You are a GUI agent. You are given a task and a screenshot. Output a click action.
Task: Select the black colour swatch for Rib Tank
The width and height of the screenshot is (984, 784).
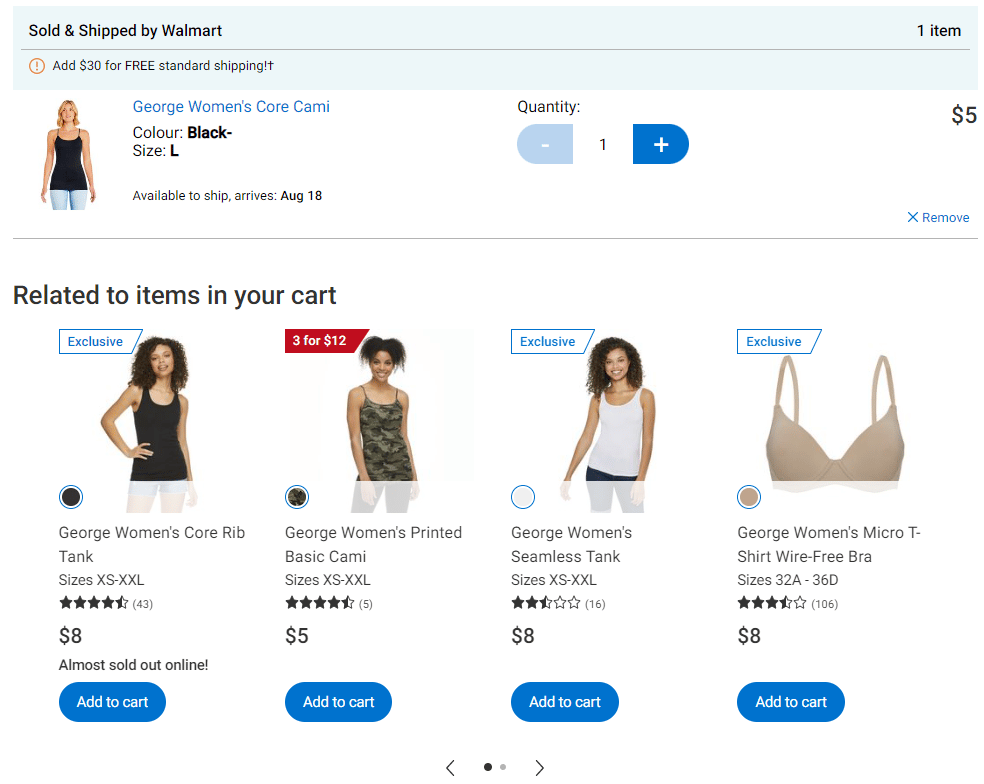(71, 497)
